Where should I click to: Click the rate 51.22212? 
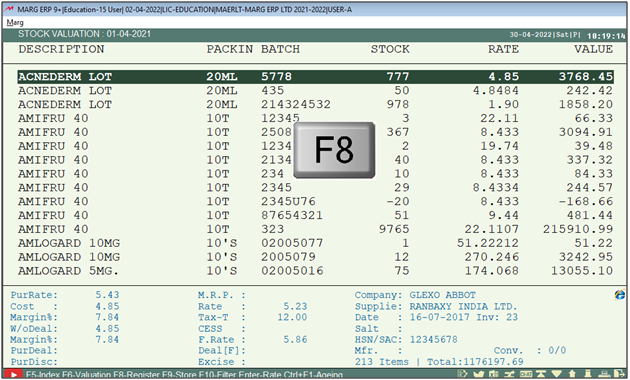point(488,243)
